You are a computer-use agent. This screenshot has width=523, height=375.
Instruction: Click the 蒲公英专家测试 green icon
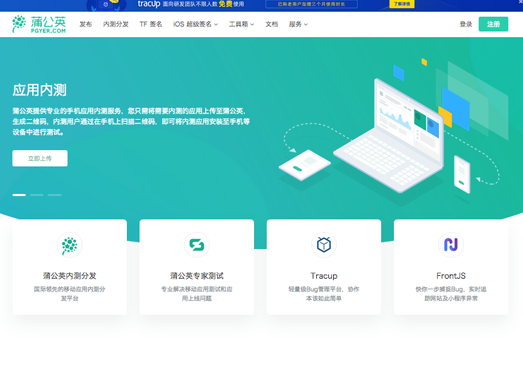[x=197, y=245]
